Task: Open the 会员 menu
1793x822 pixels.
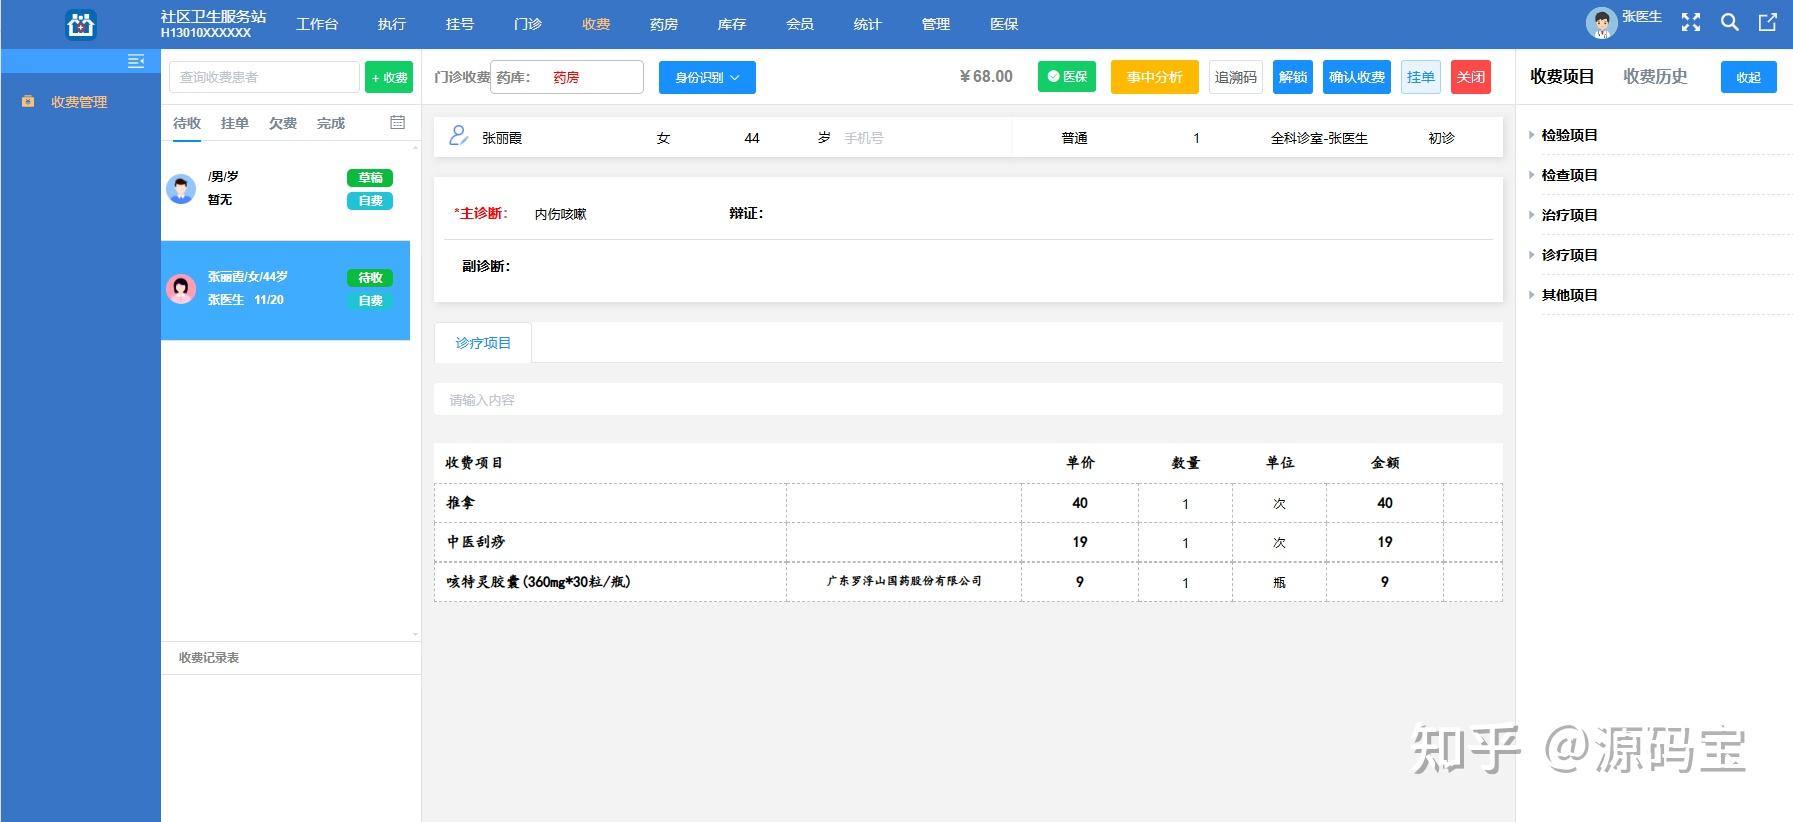Action: pyautogui.click(x=800, y=24)
